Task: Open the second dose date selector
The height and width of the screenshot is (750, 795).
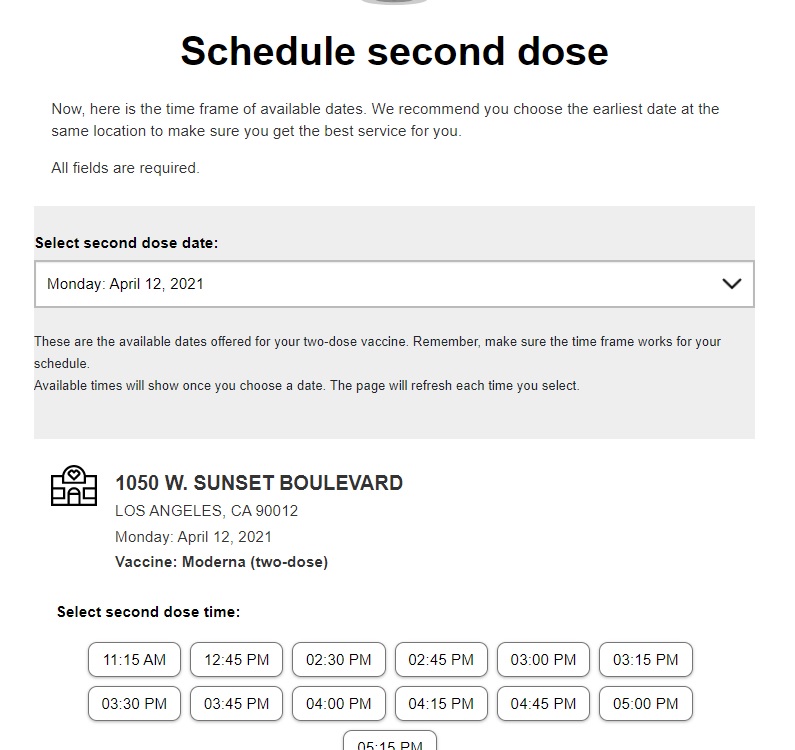Action: [x=380, y=284]
